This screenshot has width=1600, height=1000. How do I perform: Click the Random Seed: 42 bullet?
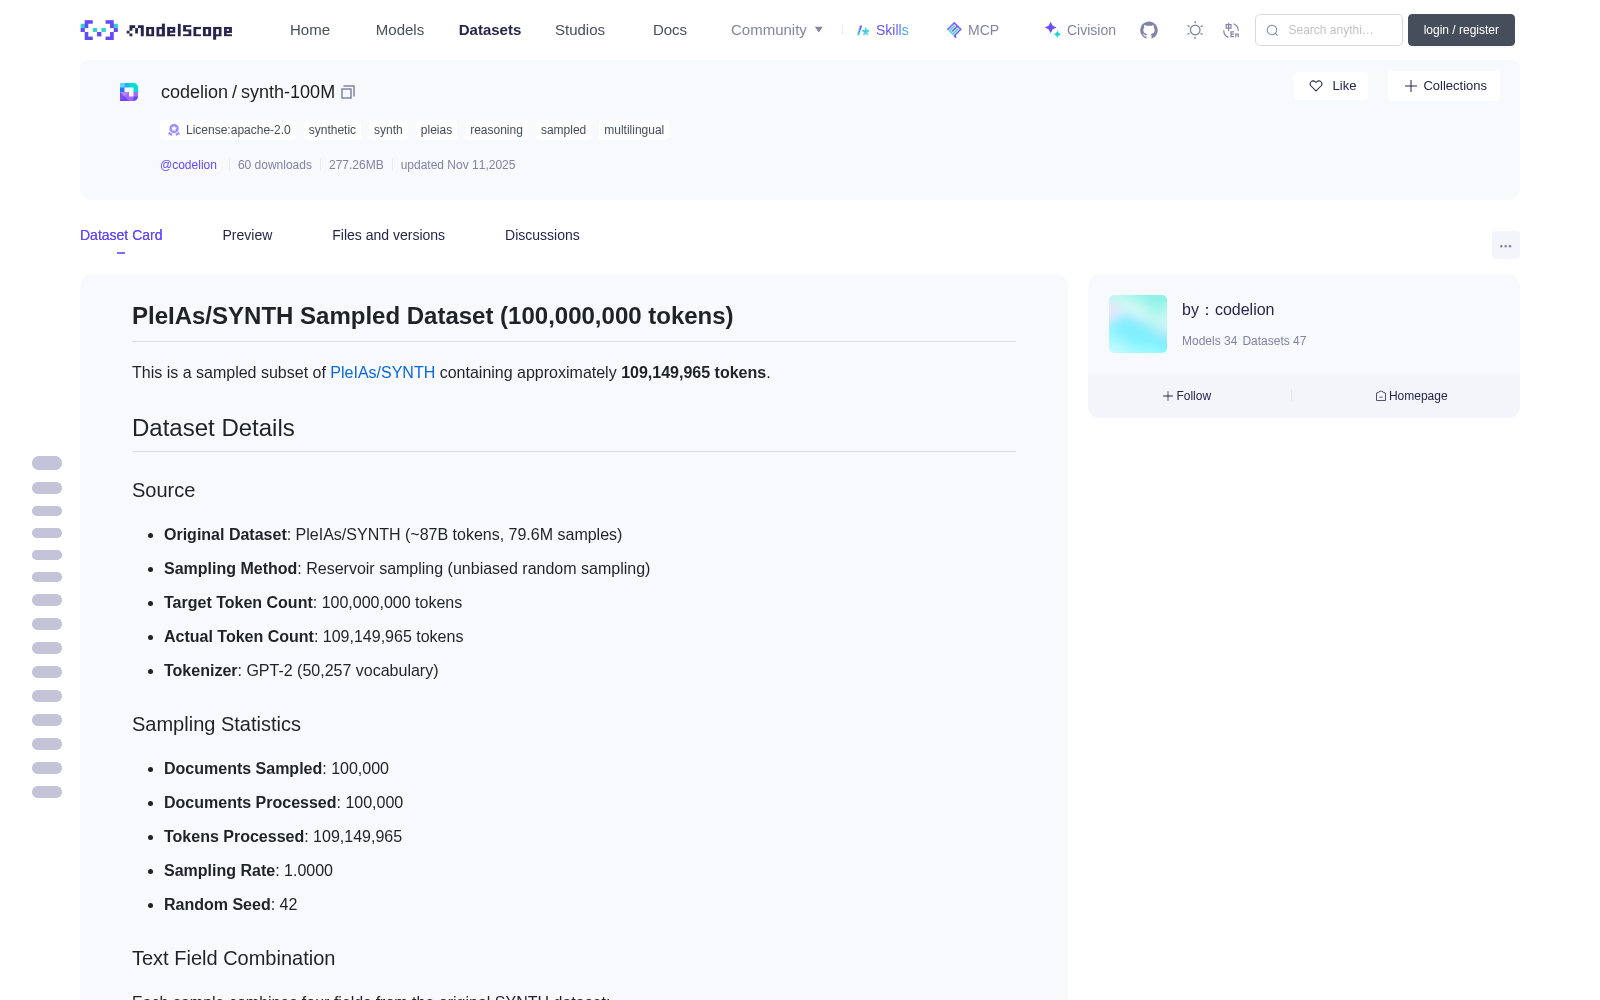coord(230,904)
